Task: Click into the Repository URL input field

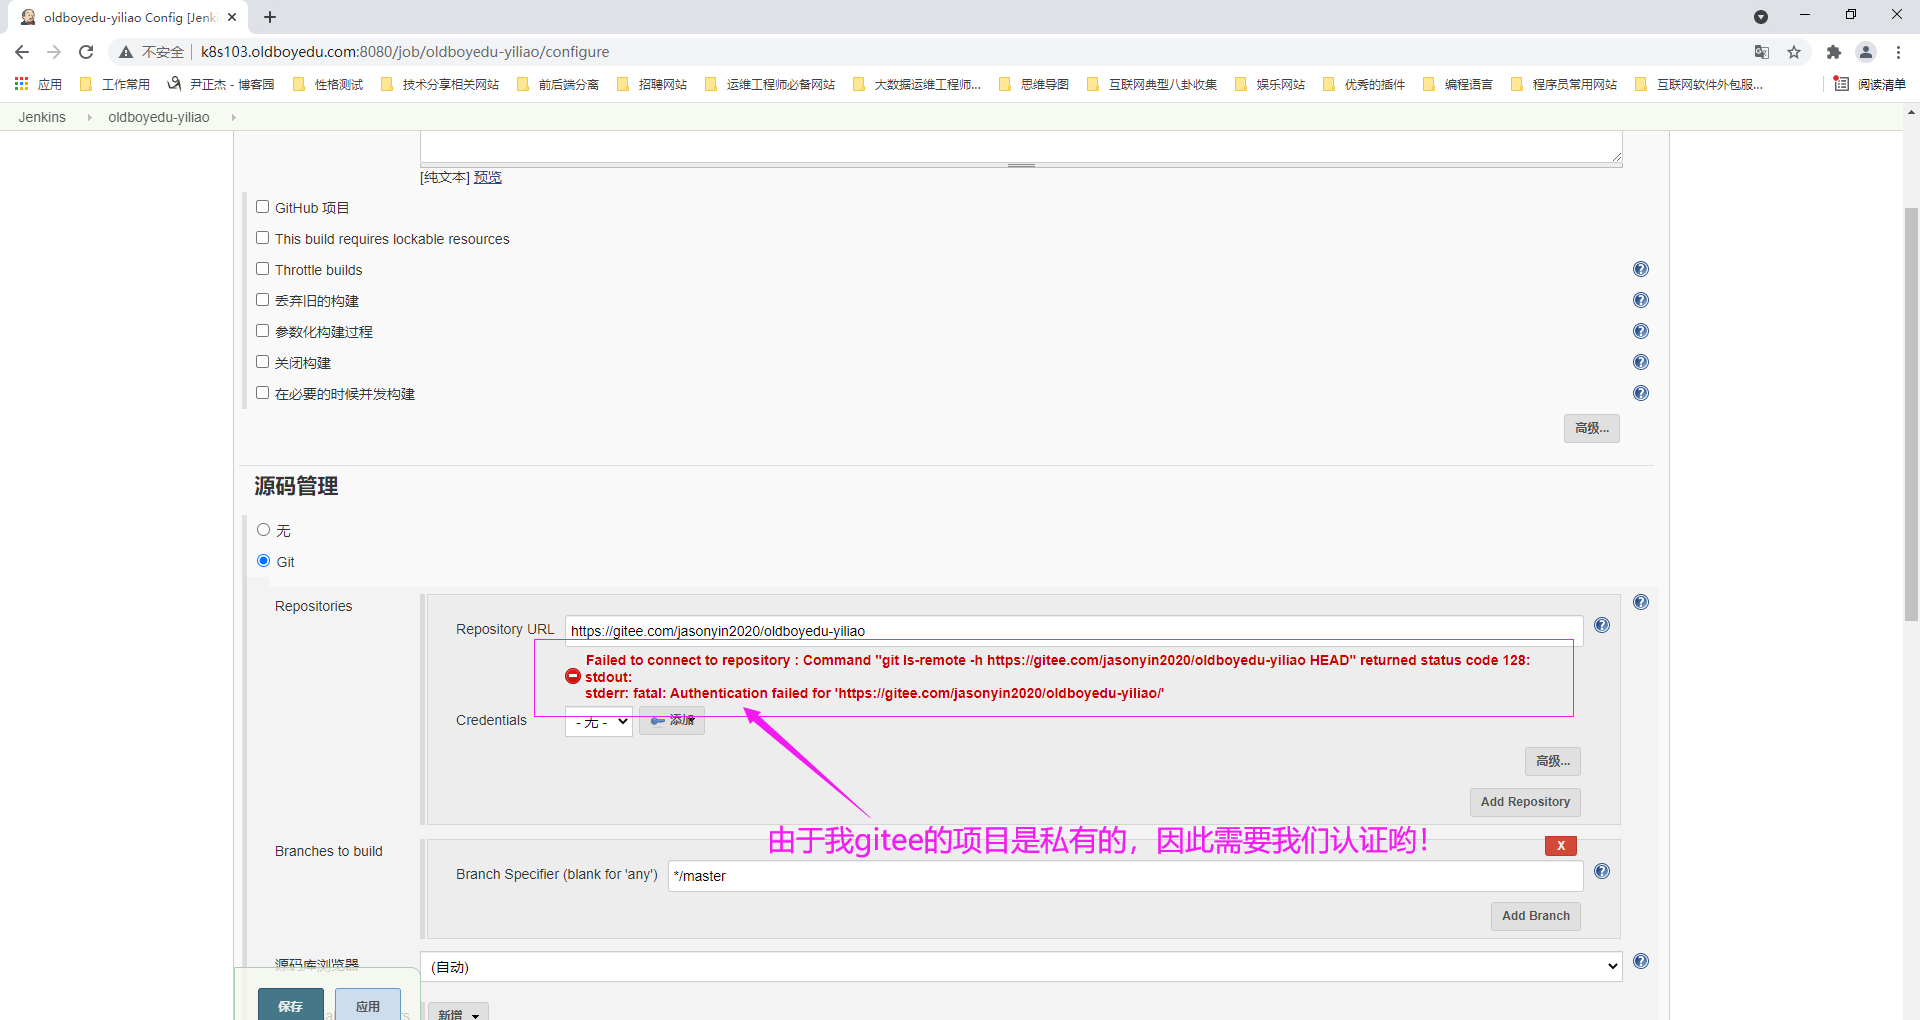Action: coord(1072,631)
